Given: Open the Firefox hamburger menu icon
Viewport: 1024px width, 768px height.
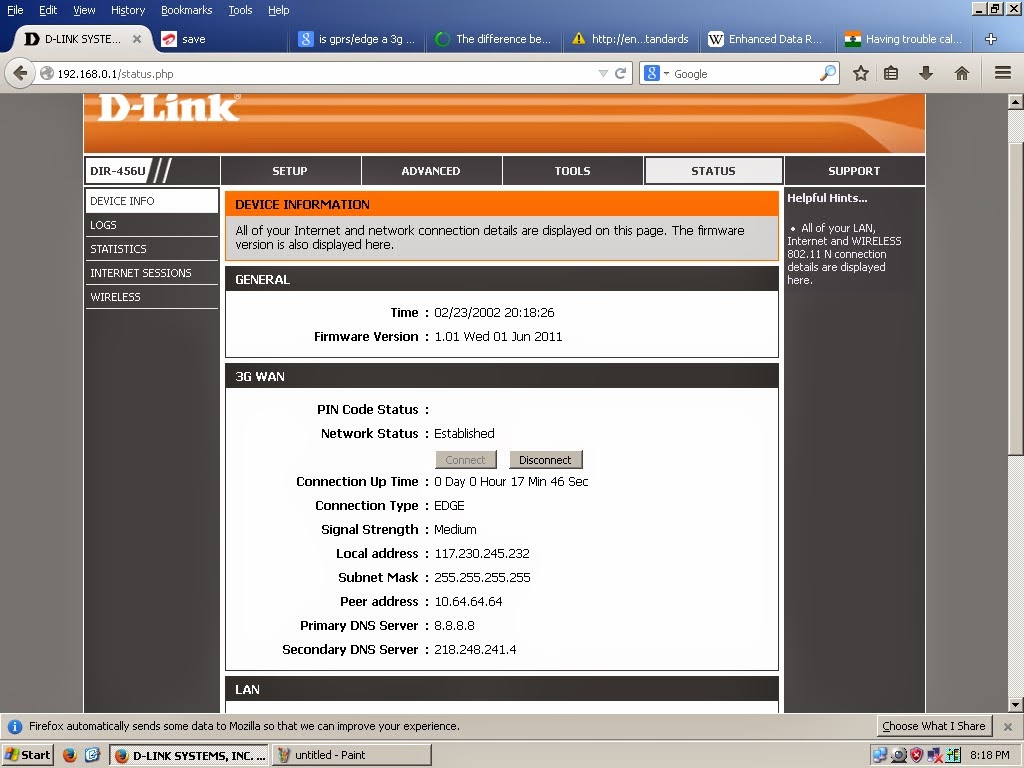Looking at the screenshot, I should (1000, 73).
